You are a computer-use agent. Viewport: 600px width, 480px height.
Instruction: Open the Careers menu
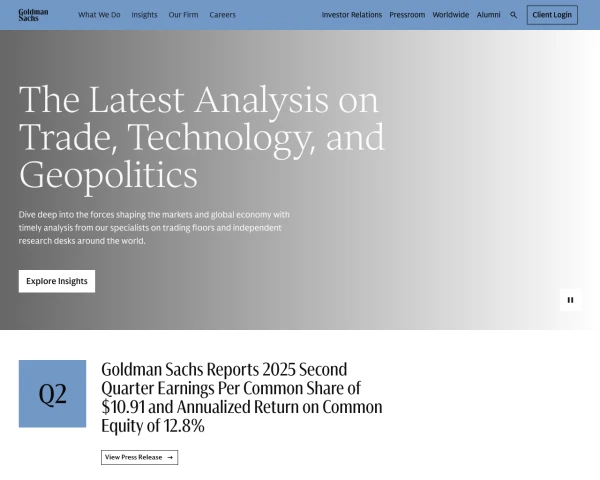coord(222,15)
